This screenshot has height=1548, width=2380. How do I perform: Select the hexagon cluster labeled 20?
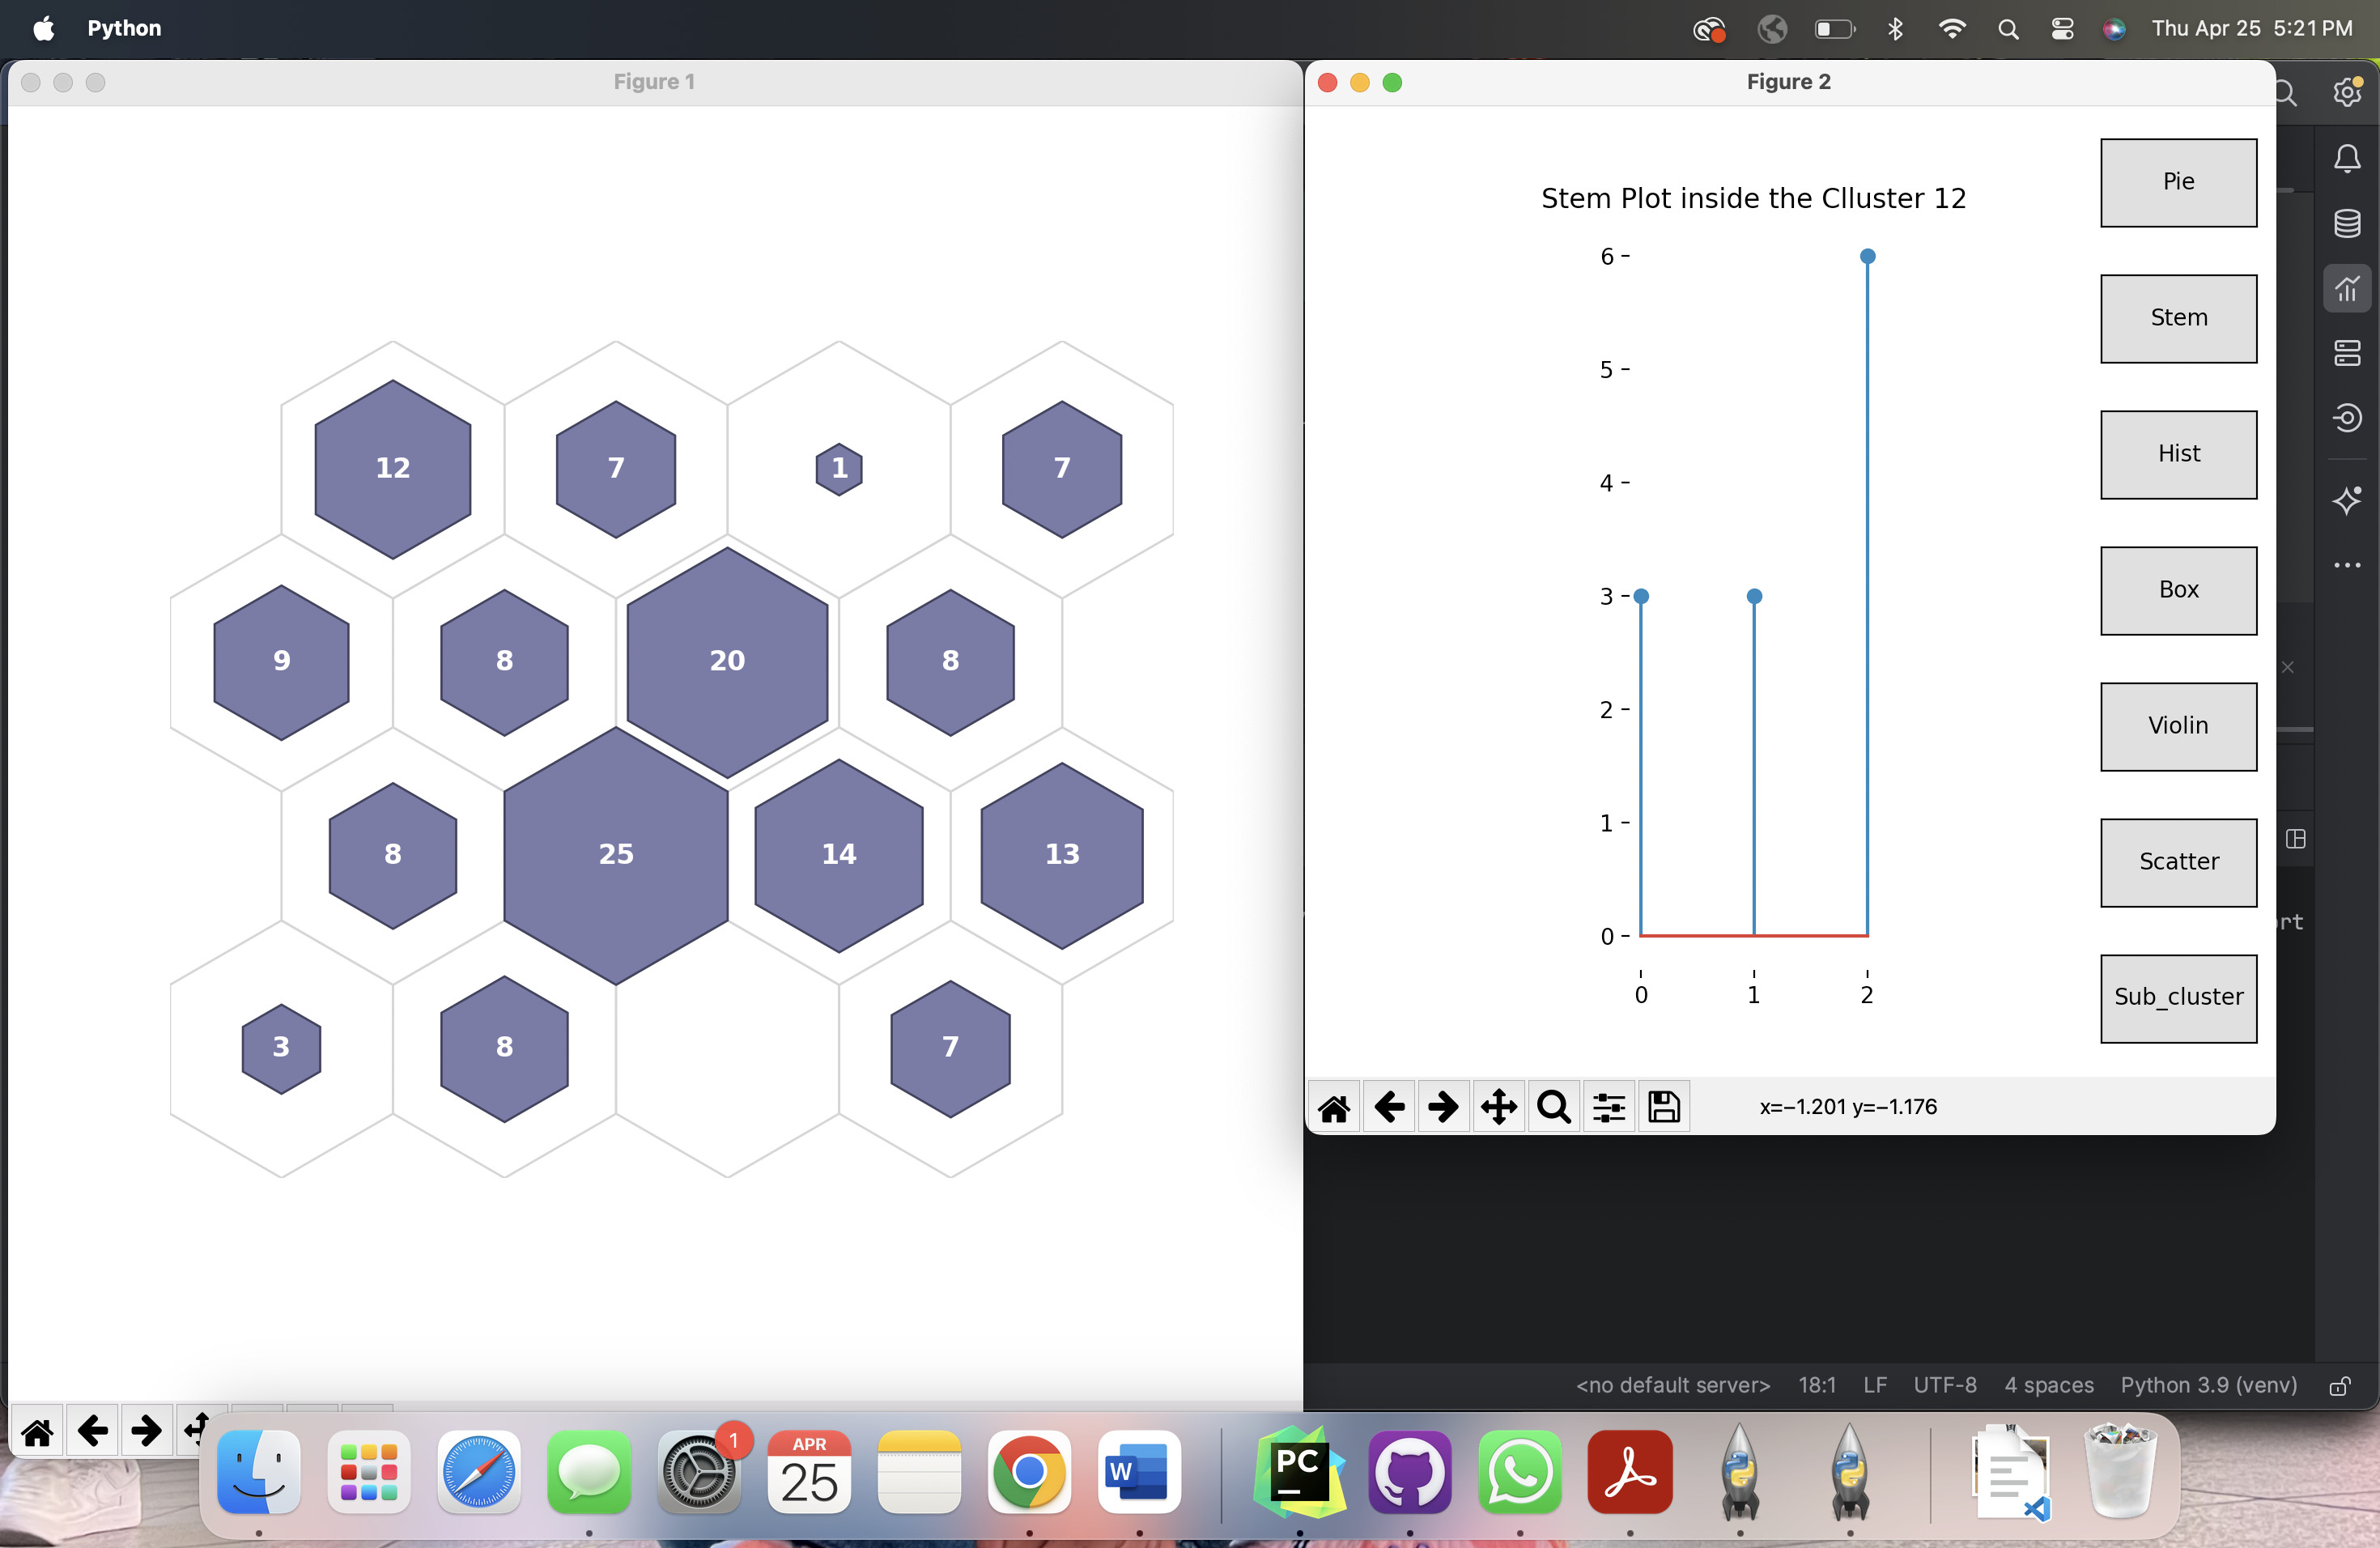[727, 661]
